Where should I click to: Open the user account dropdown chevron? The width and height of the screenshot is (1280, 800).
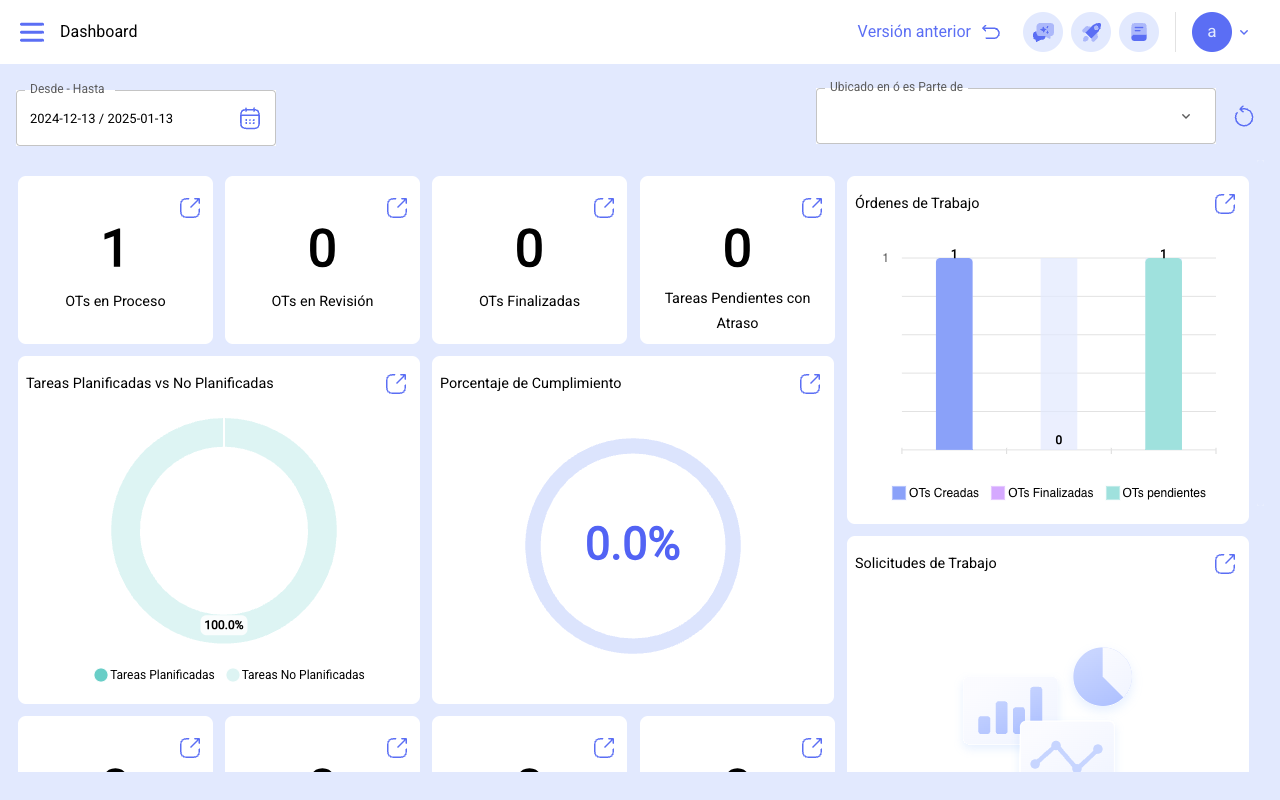coord(1244,32)
